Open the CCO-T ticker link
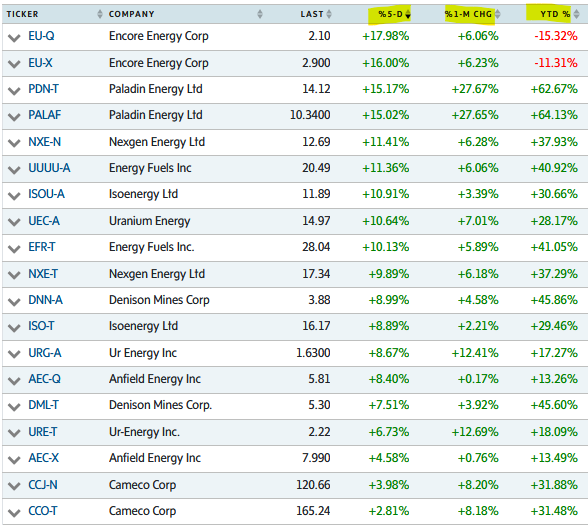Image resolution: width=588 pixels, height=525 pixels. (x=43, y=511)
